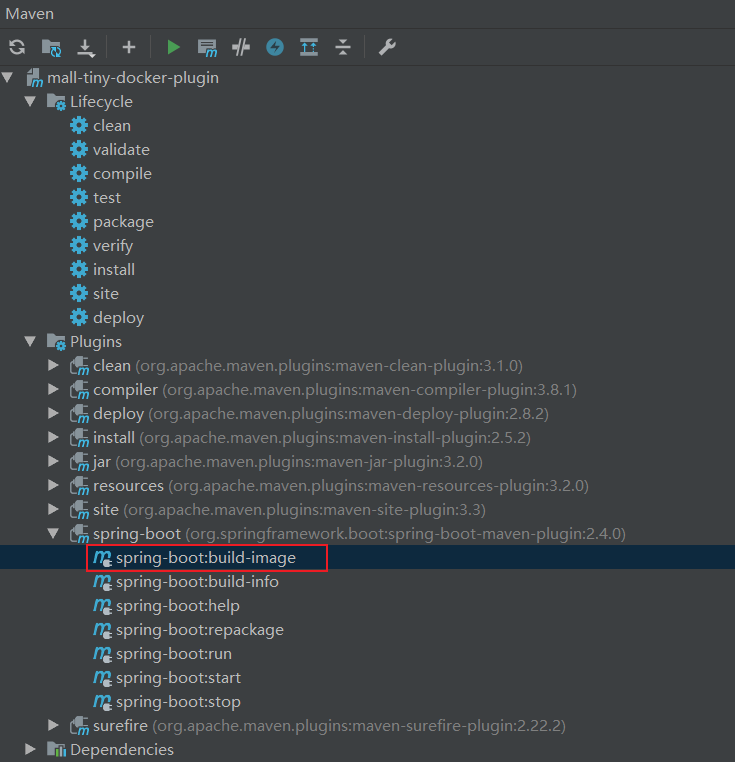This screenshot has width=735, height=762.
Task: Expand the deploy plugin node
Action: click(x=53, y=414)
